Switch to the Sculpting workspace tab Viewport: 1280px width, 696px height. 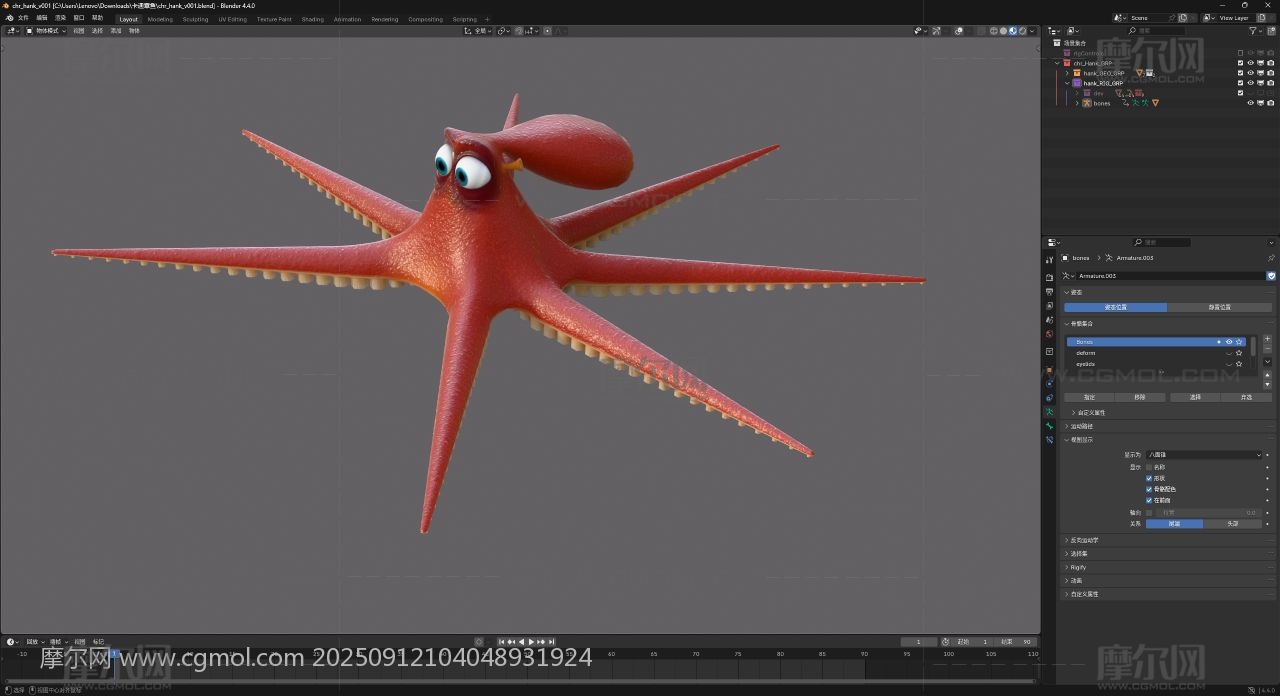pyautogui.click(x=196, y=19)
